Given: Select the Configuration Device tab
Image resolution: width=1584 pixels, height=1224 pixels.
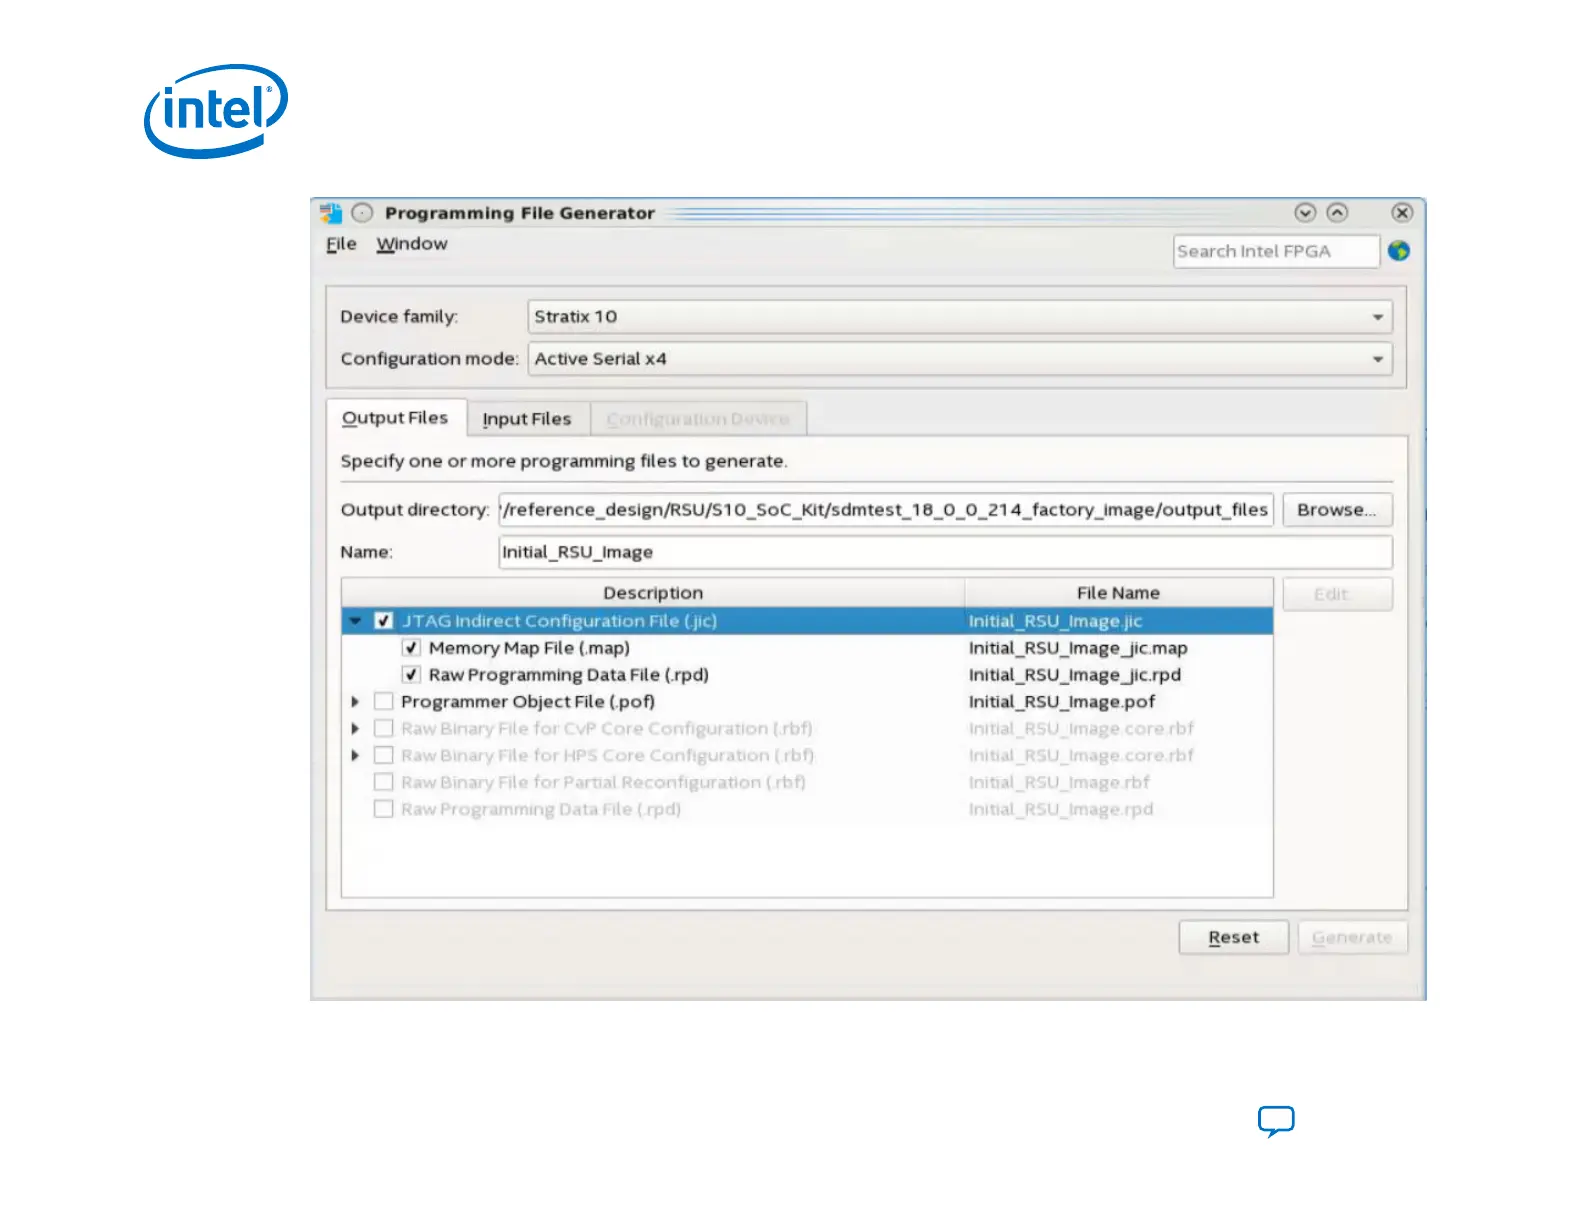Looking at the screenshot, I should 698,419.
